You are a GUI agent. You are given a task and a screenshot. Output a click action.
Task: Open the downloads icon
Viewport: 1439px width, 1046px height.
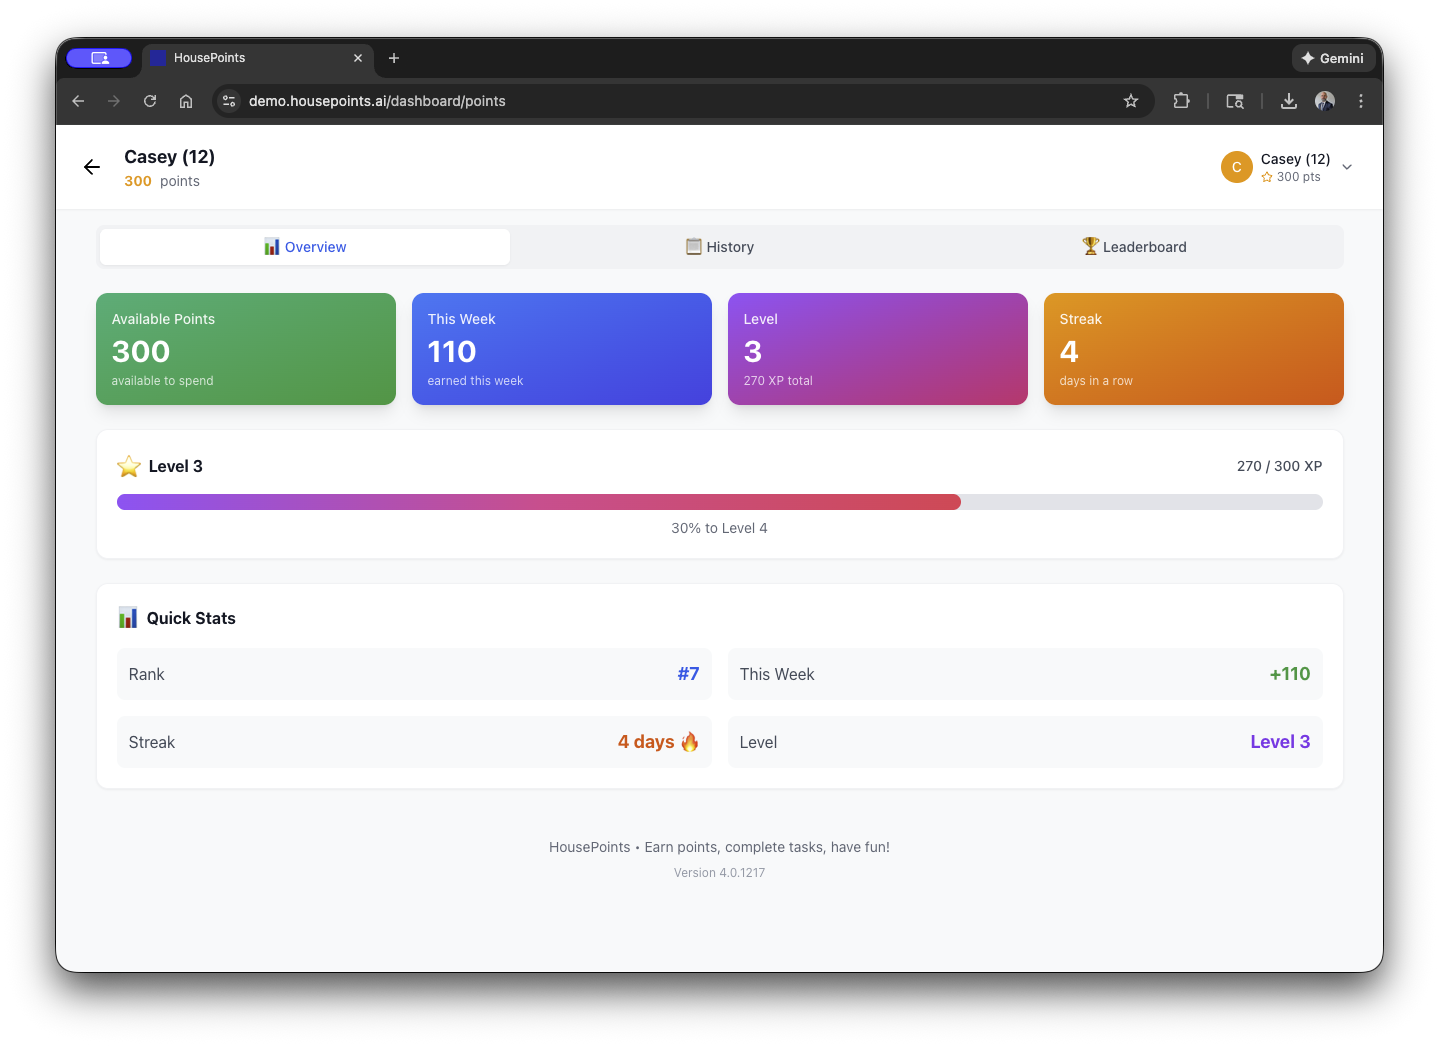click(x=1289, y=101)
